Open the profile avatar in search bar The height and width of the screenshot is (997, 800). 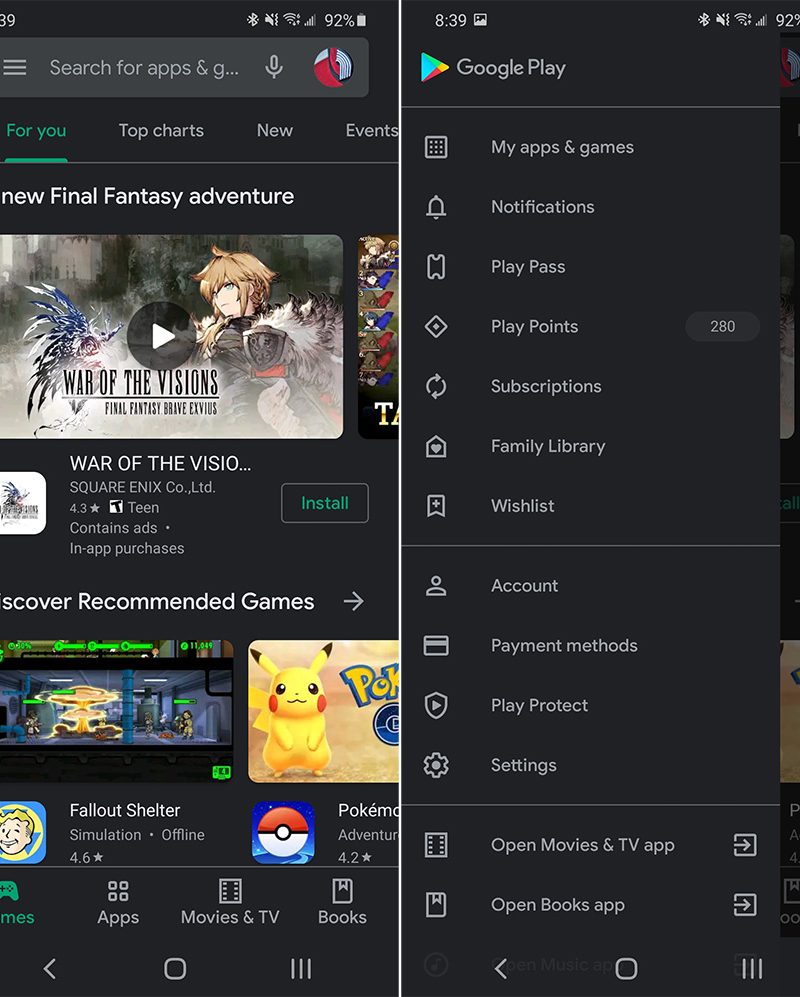[333, 67]
